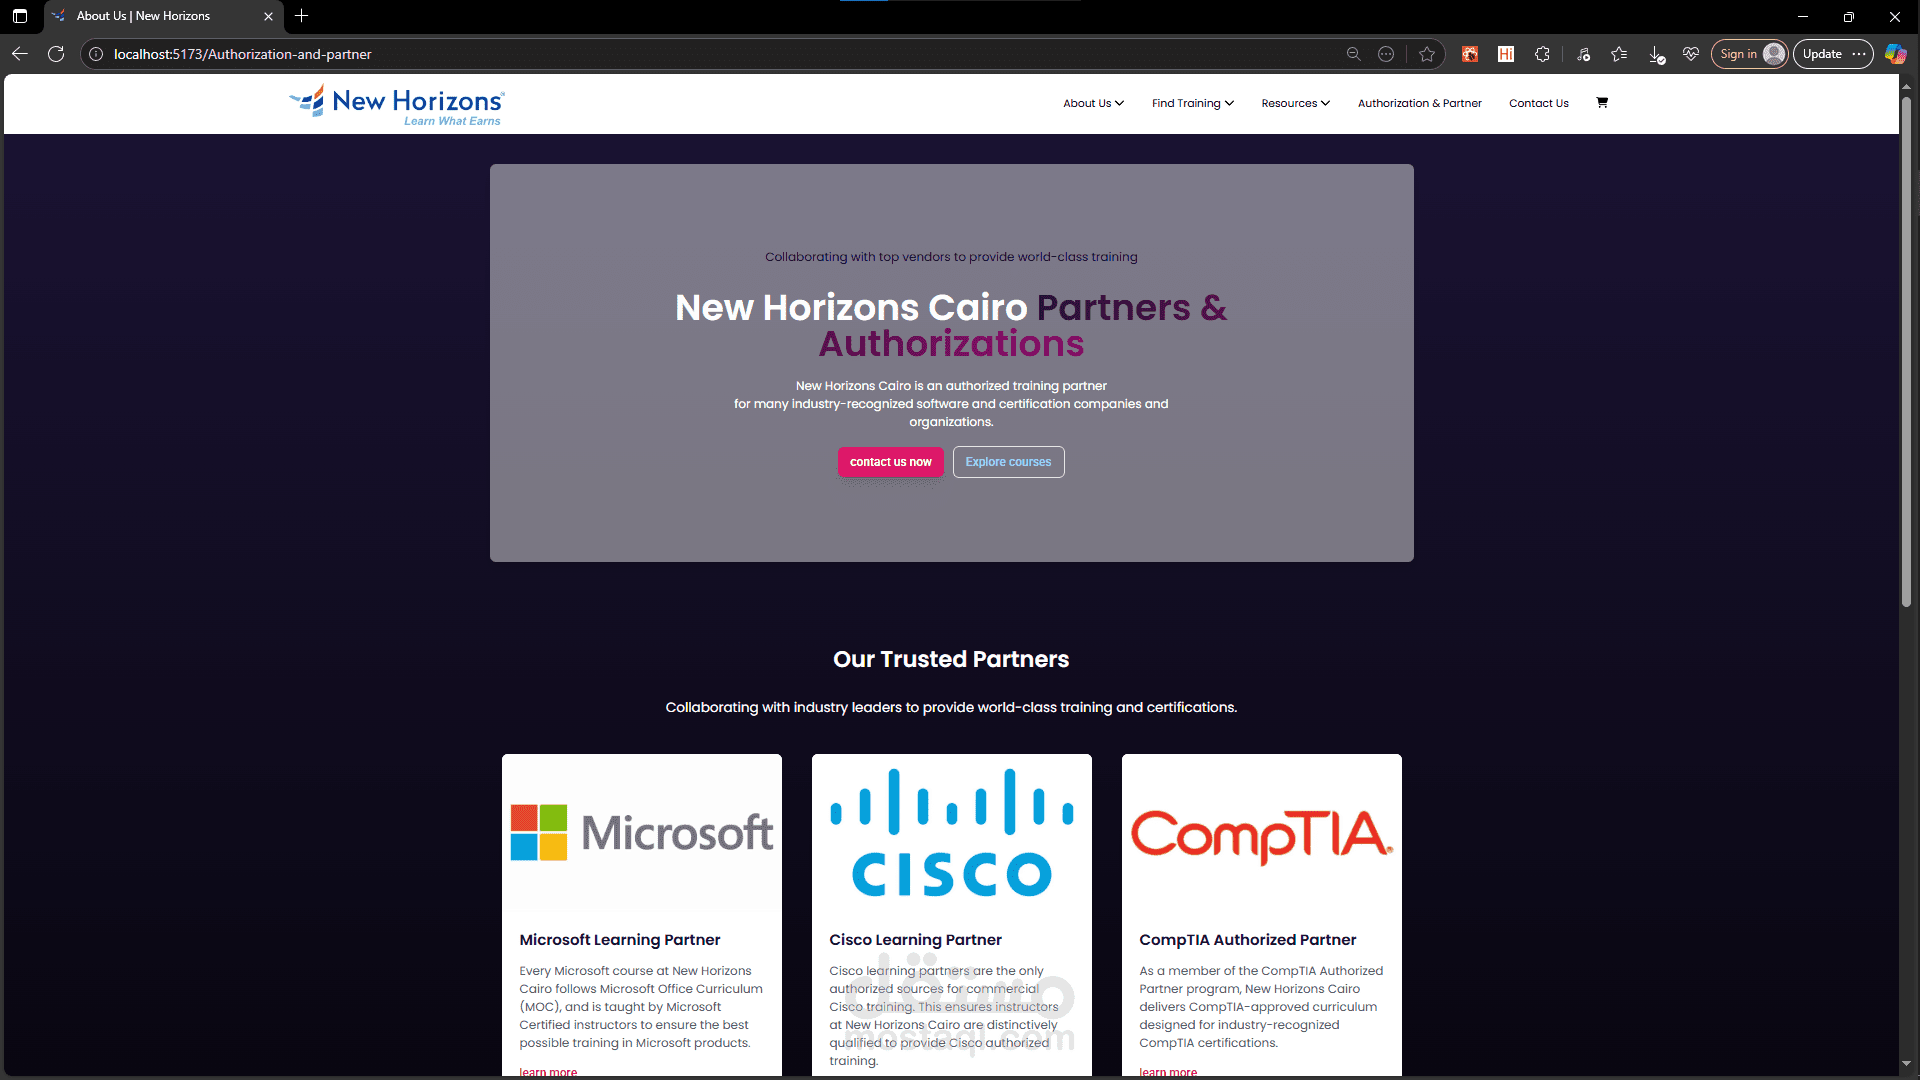Add page to favorites star icon
1920x1080 pixels.
1427,54
